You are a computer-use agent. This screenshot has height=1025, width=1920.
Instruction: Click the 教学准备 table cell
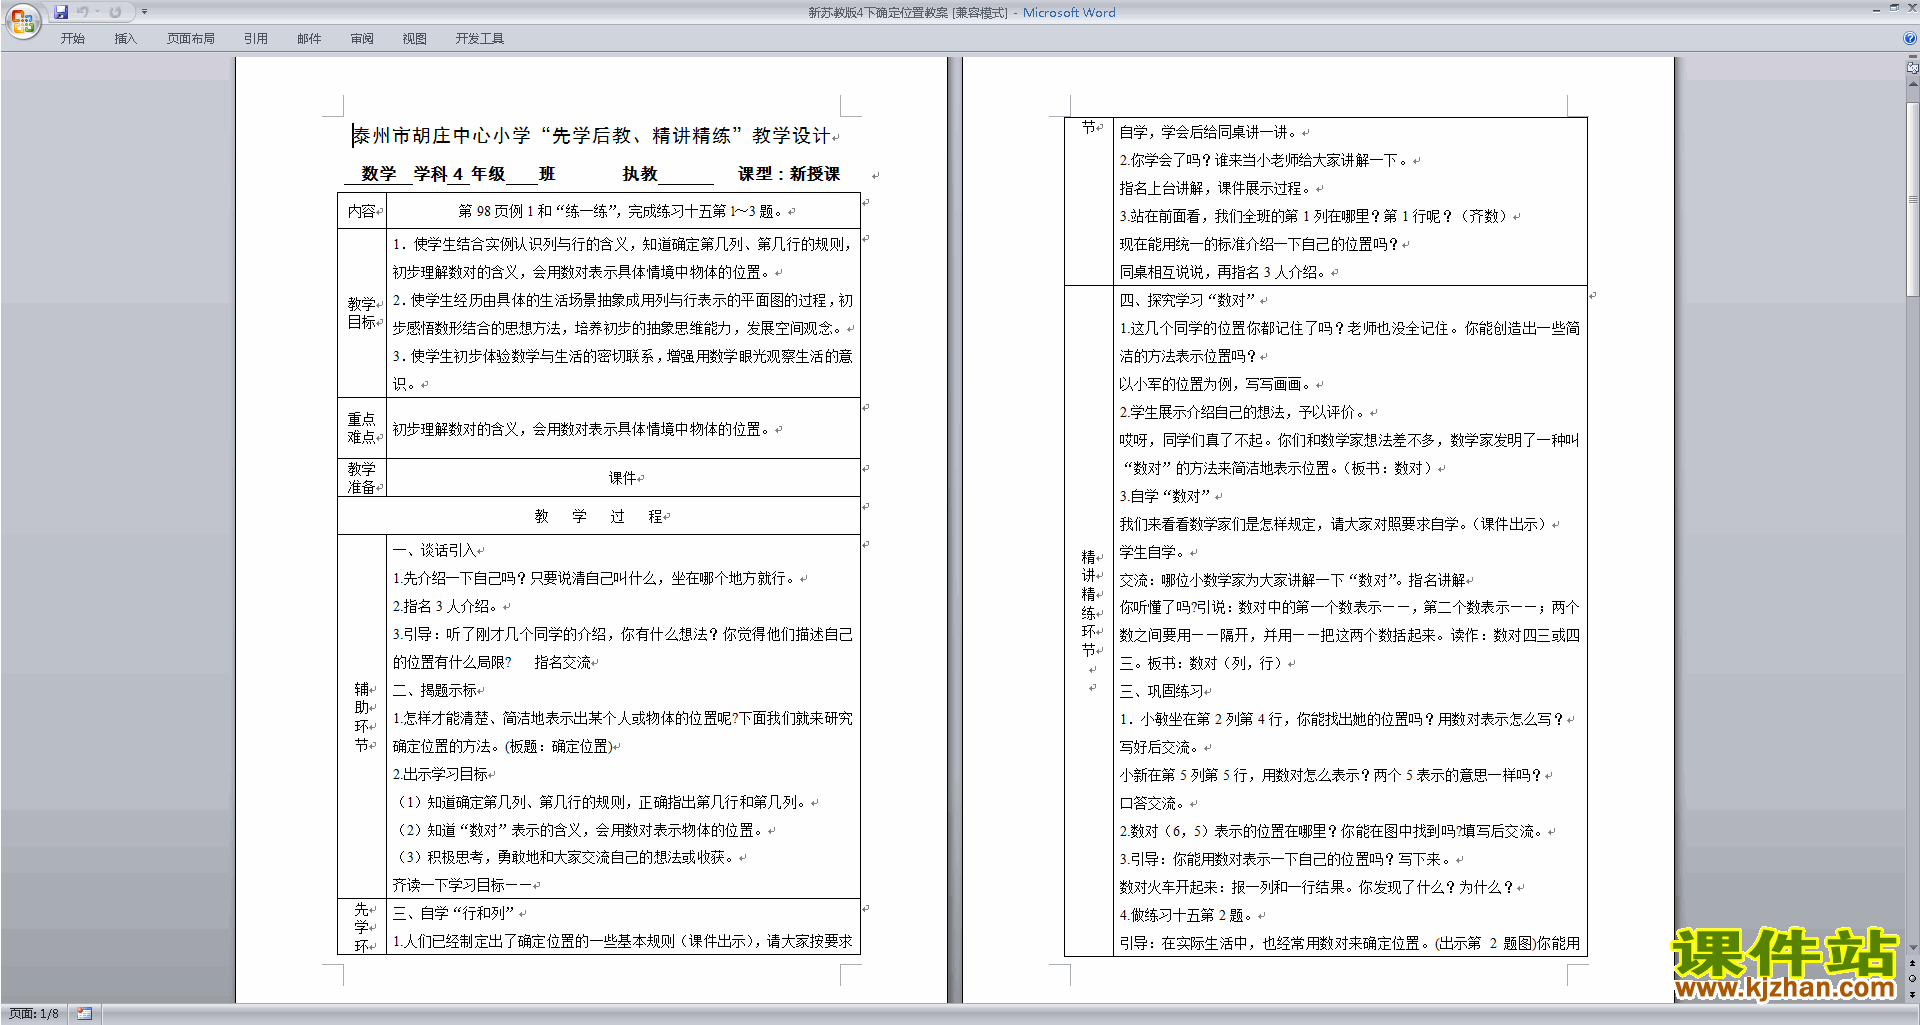coord(362,478)
